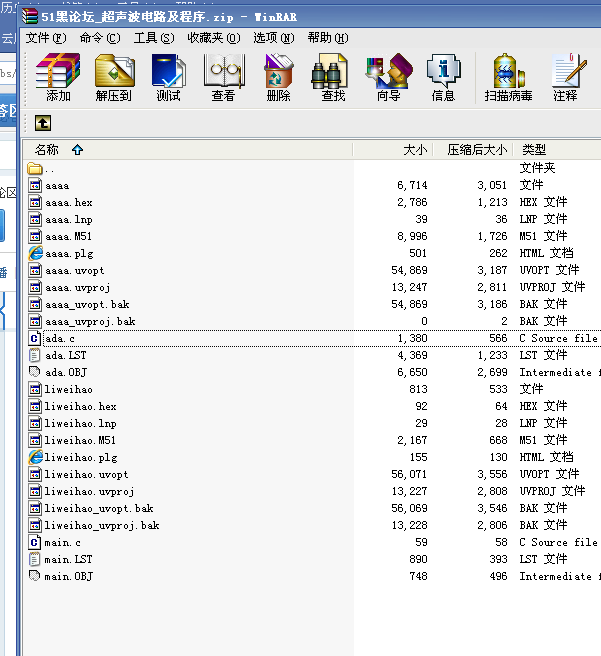Click the 添加 (Add) toolbar icon
The height and width of the screenshot is (656, 601).
click(x=58, y=77)
